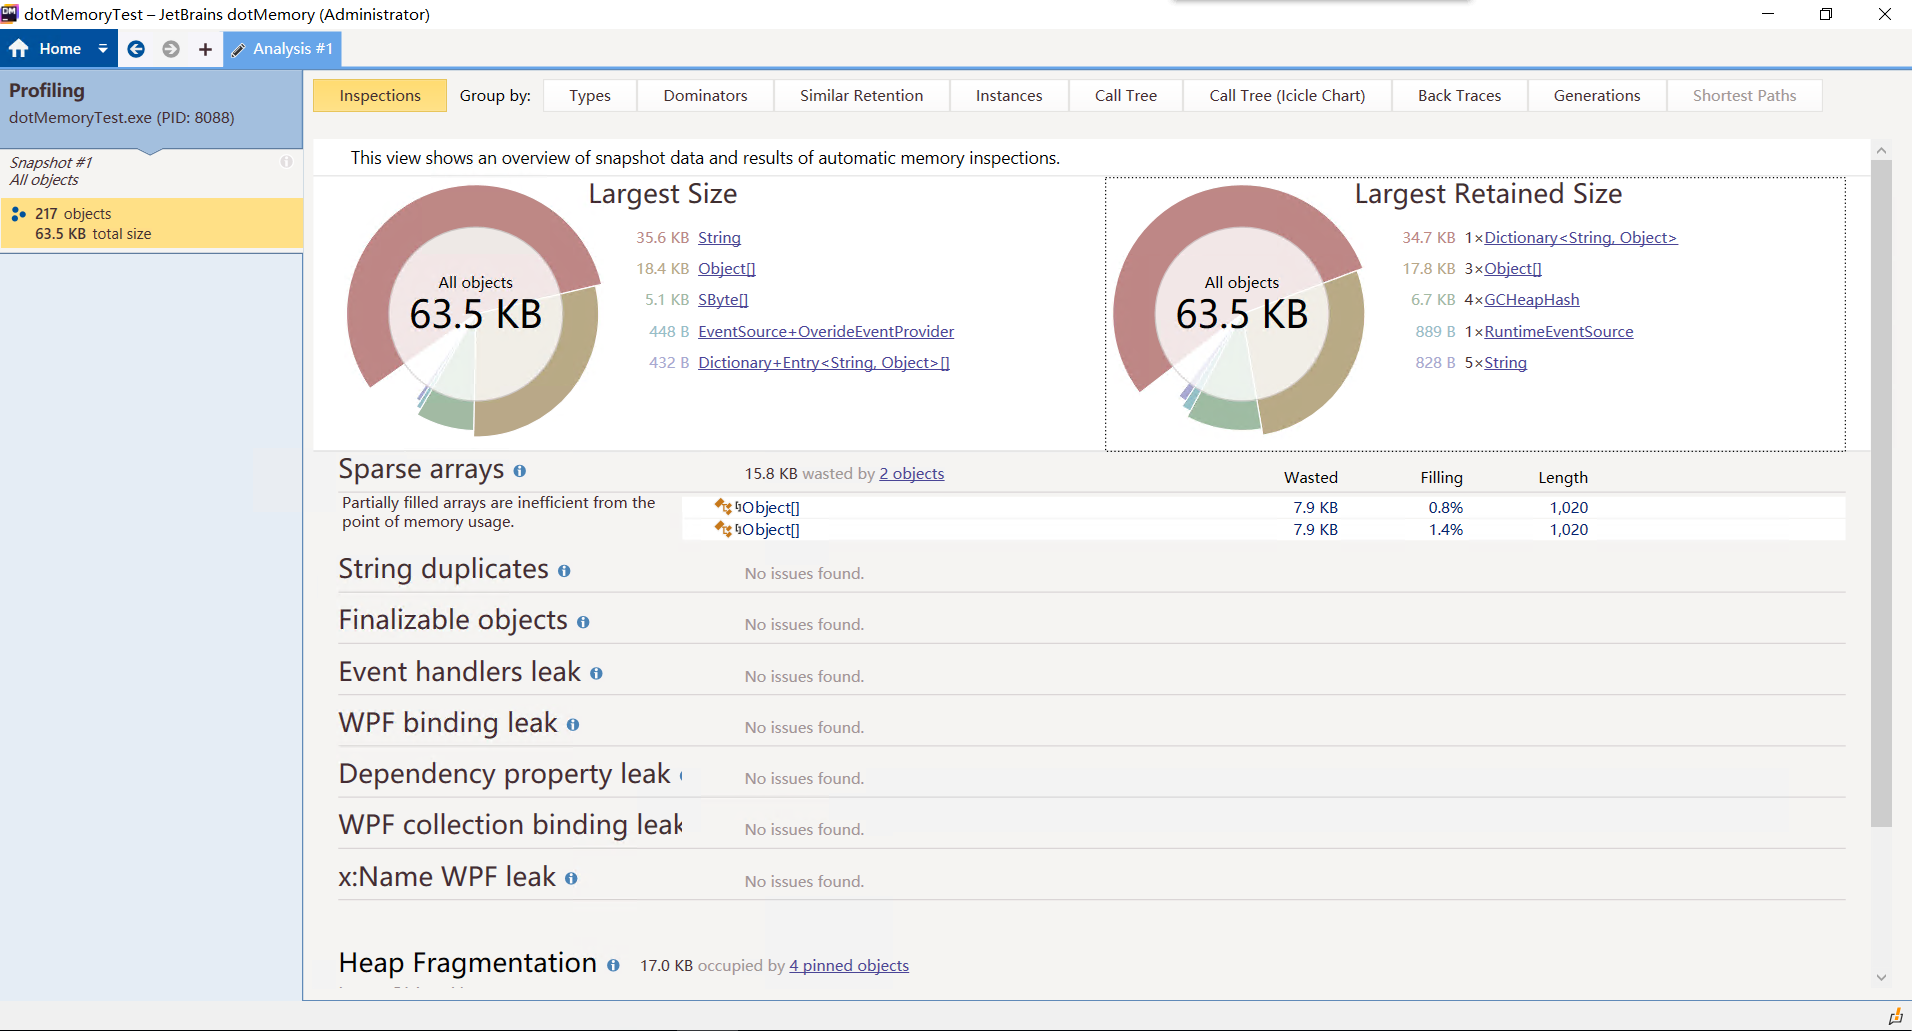
Task: Group by Types
Action: tap(590, 96)
